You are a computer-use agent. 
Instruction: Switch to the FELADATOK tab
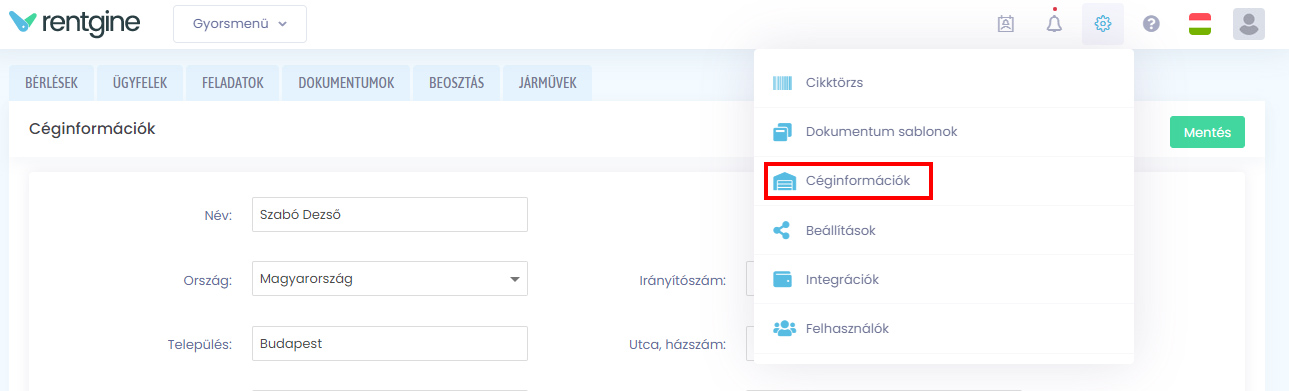tap(232, 83)
